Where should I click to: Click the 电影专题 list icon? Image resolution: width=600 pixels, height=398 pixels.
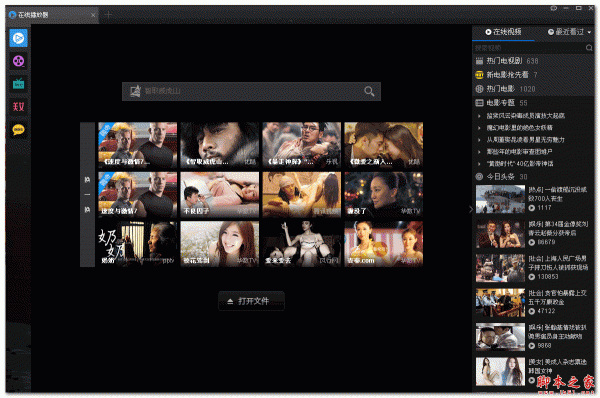point(479,103)
